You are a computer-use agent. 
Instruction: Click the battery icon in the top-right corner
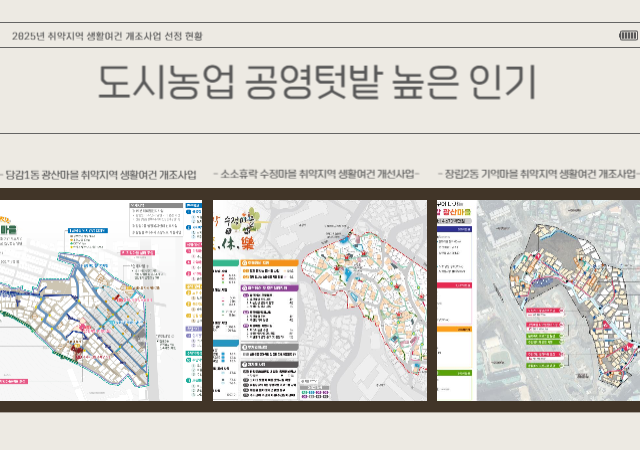[x=628, y=35]
